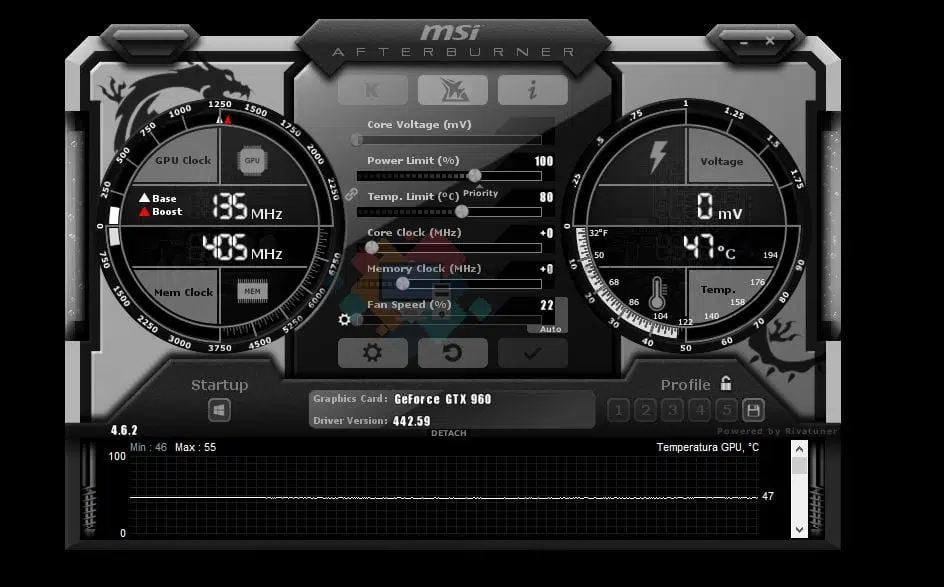Click the monitoring graph scrollbar thumb
Viewport: 944px width, 587px height.
pyautogui.click(x=800, y=466)
